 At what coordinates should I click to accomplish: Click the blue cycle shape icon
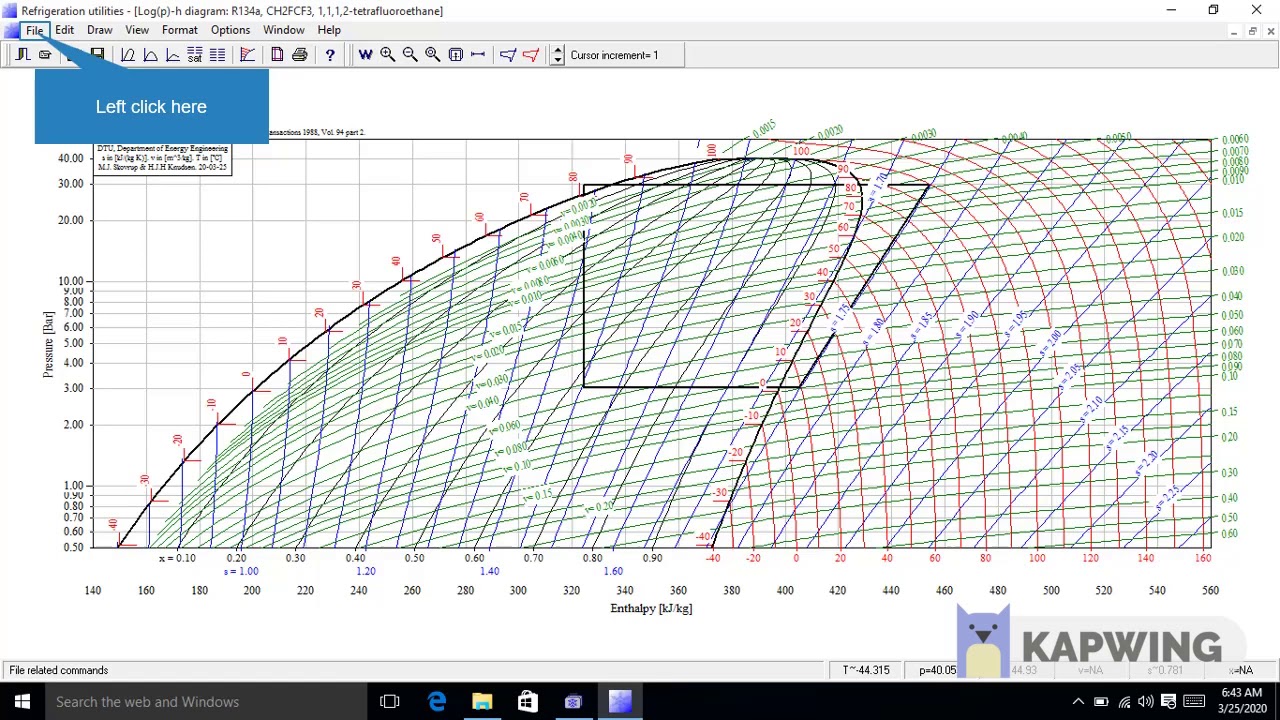click(508, 55)
